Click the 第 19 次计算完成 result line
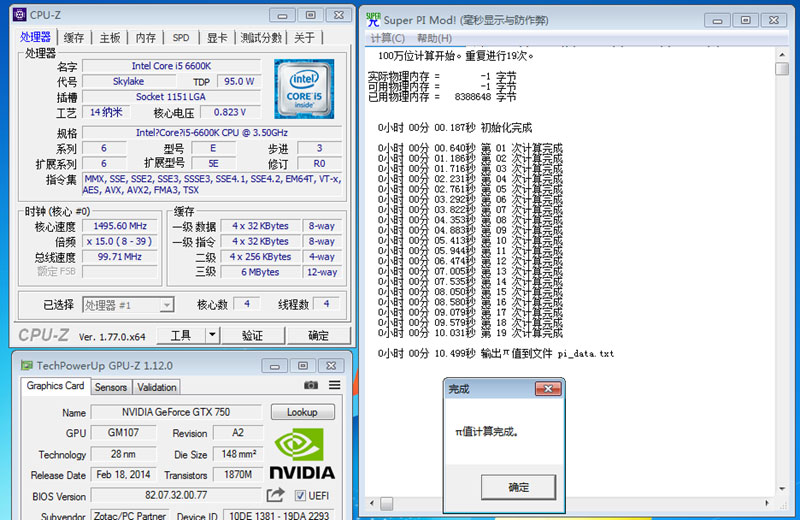800x520 pixels. [470, 333]
